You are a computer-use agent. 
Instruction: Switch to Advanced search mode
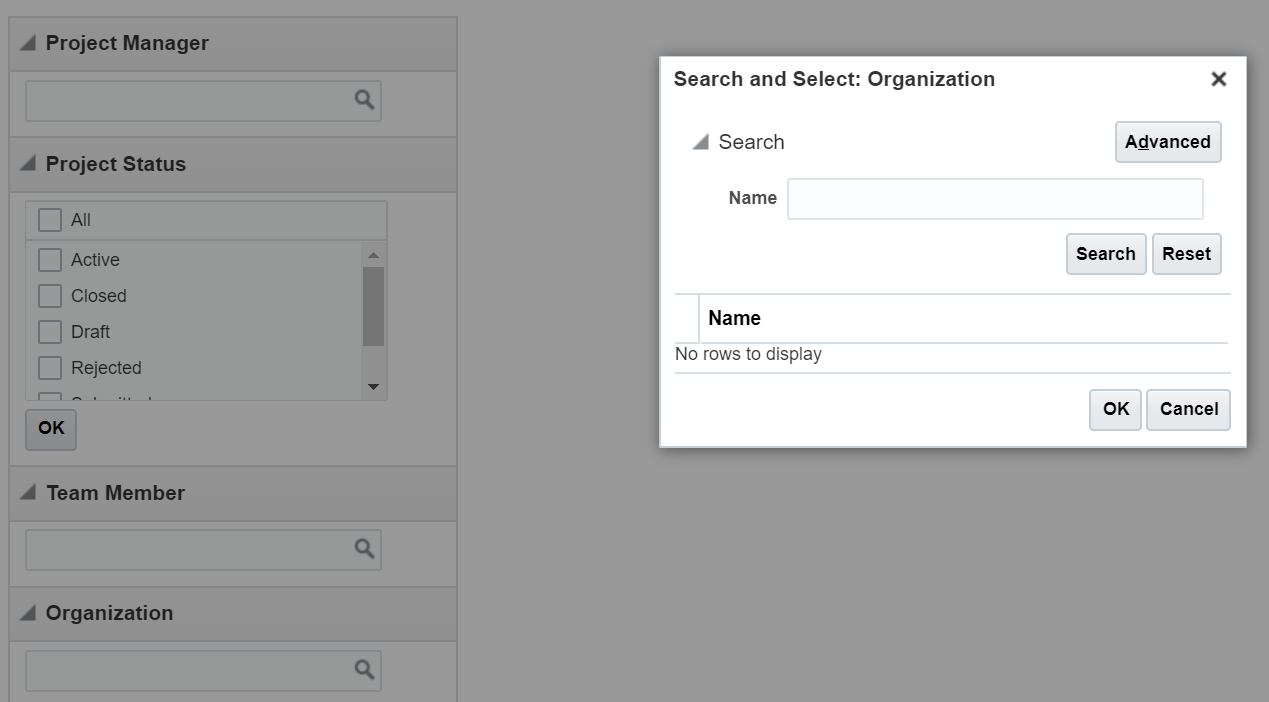pos(1167,142)
